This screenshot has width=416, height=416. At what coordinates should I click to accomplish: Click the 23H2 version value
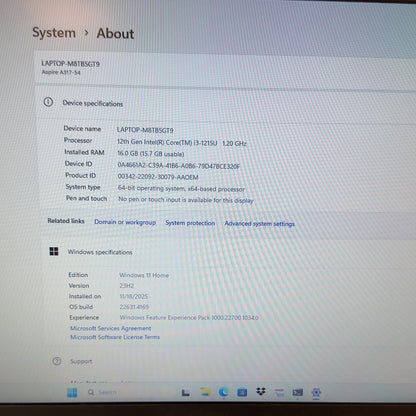point(127,286)
